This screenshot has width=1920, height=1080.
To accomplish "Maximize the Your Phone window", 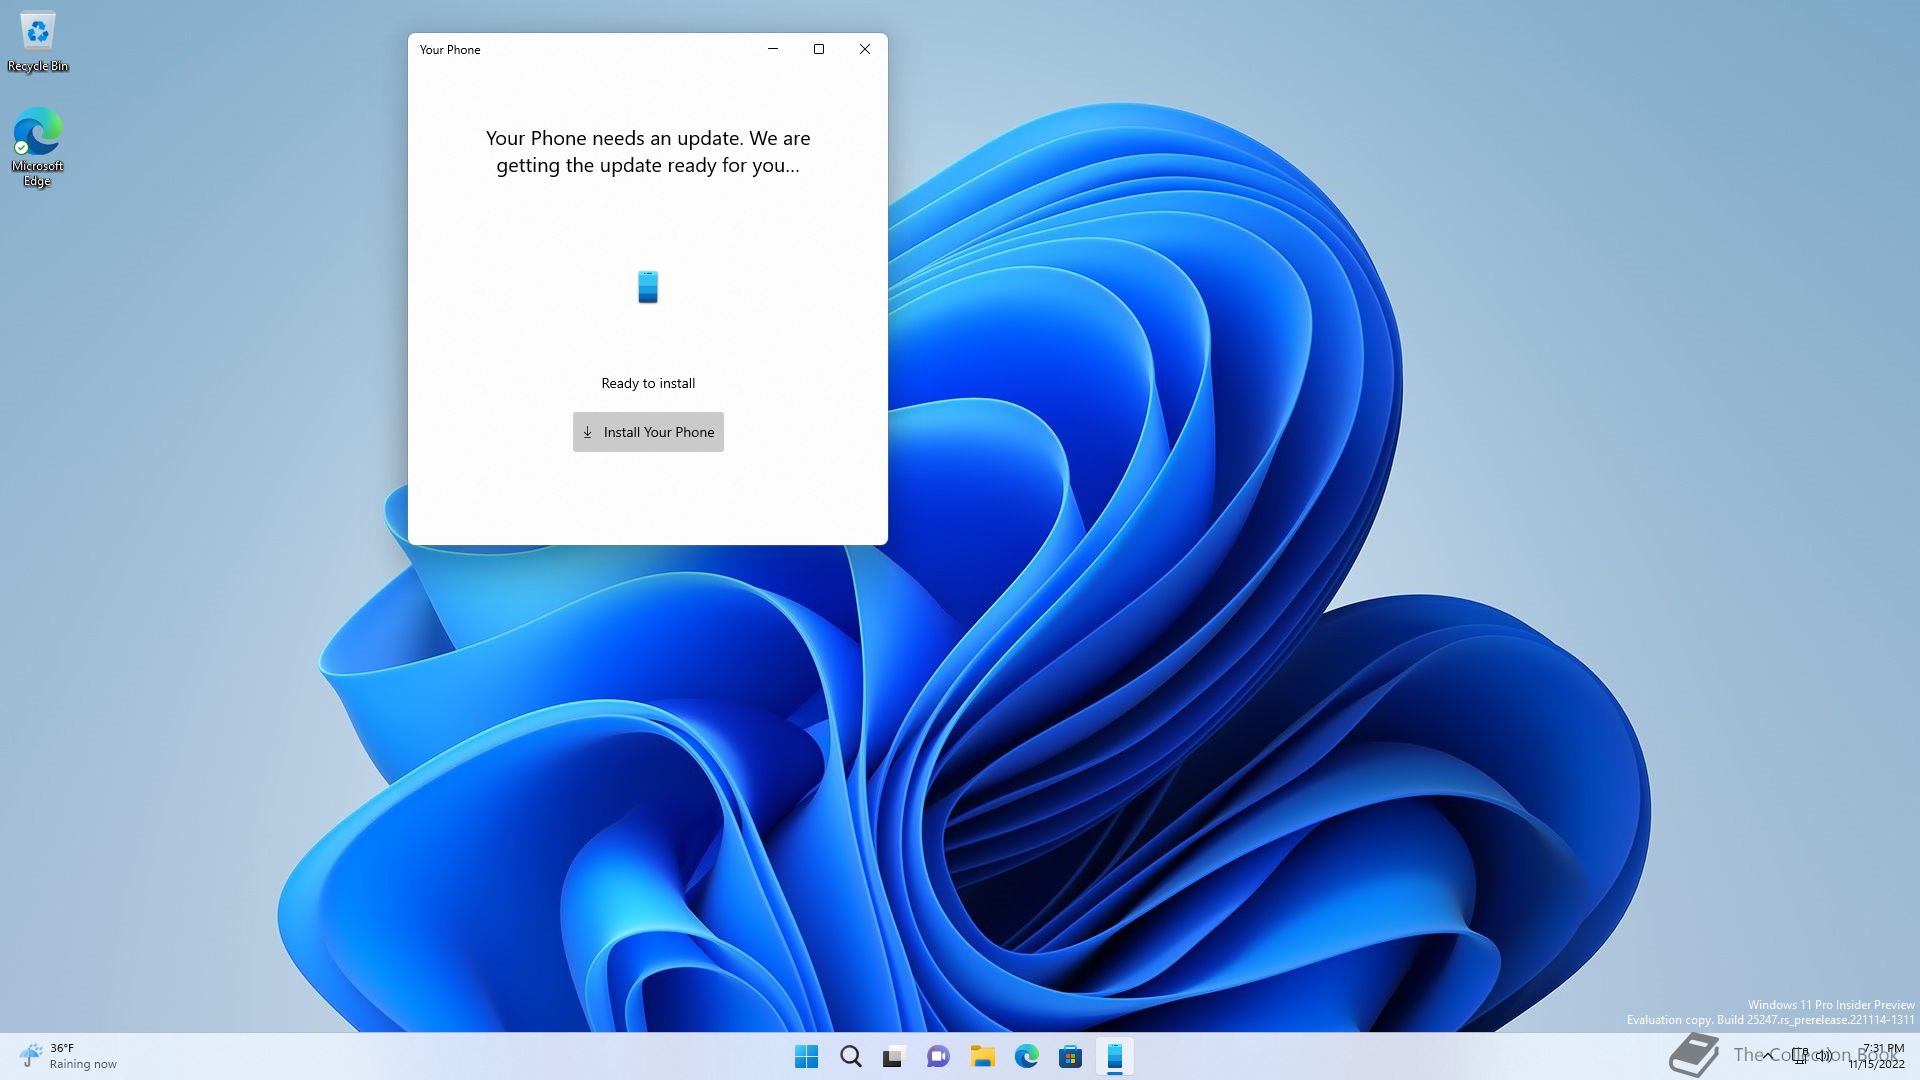I will pos(819,49).
